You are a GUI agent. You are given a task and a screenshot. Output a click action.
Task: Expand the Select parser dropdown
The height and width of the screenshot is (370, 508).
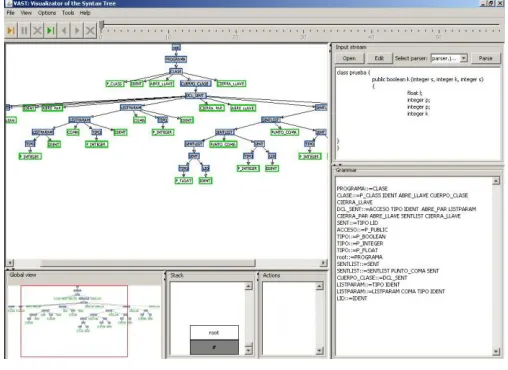463,58
